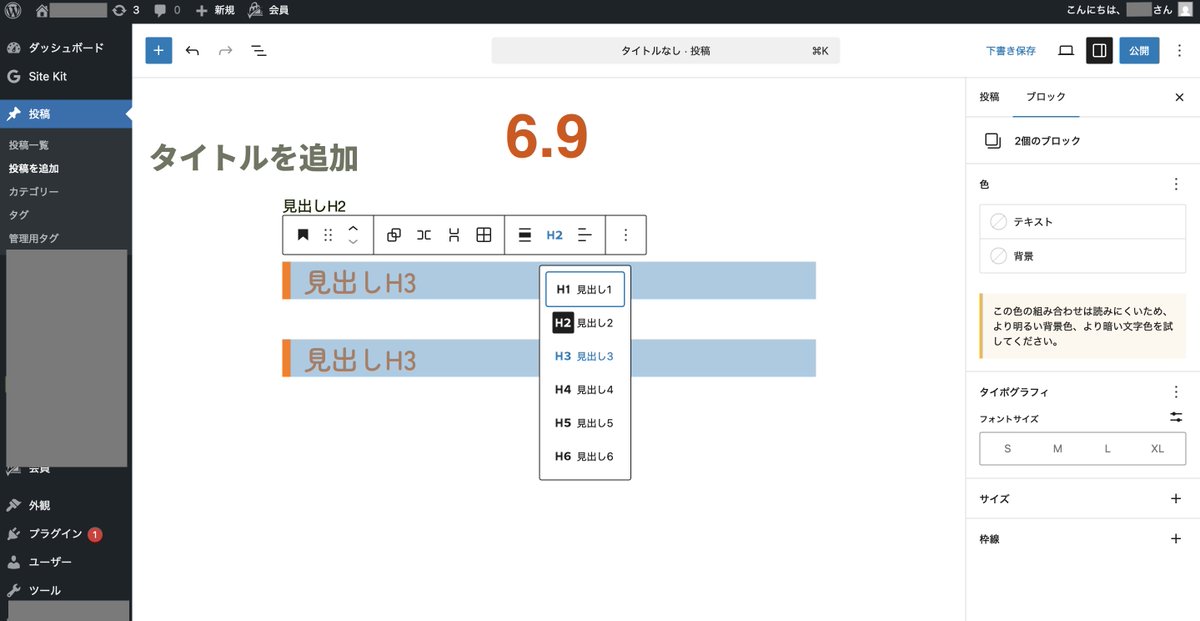Select font size S
Viewport: 1200px width, 621px height.
point(1007,449)
